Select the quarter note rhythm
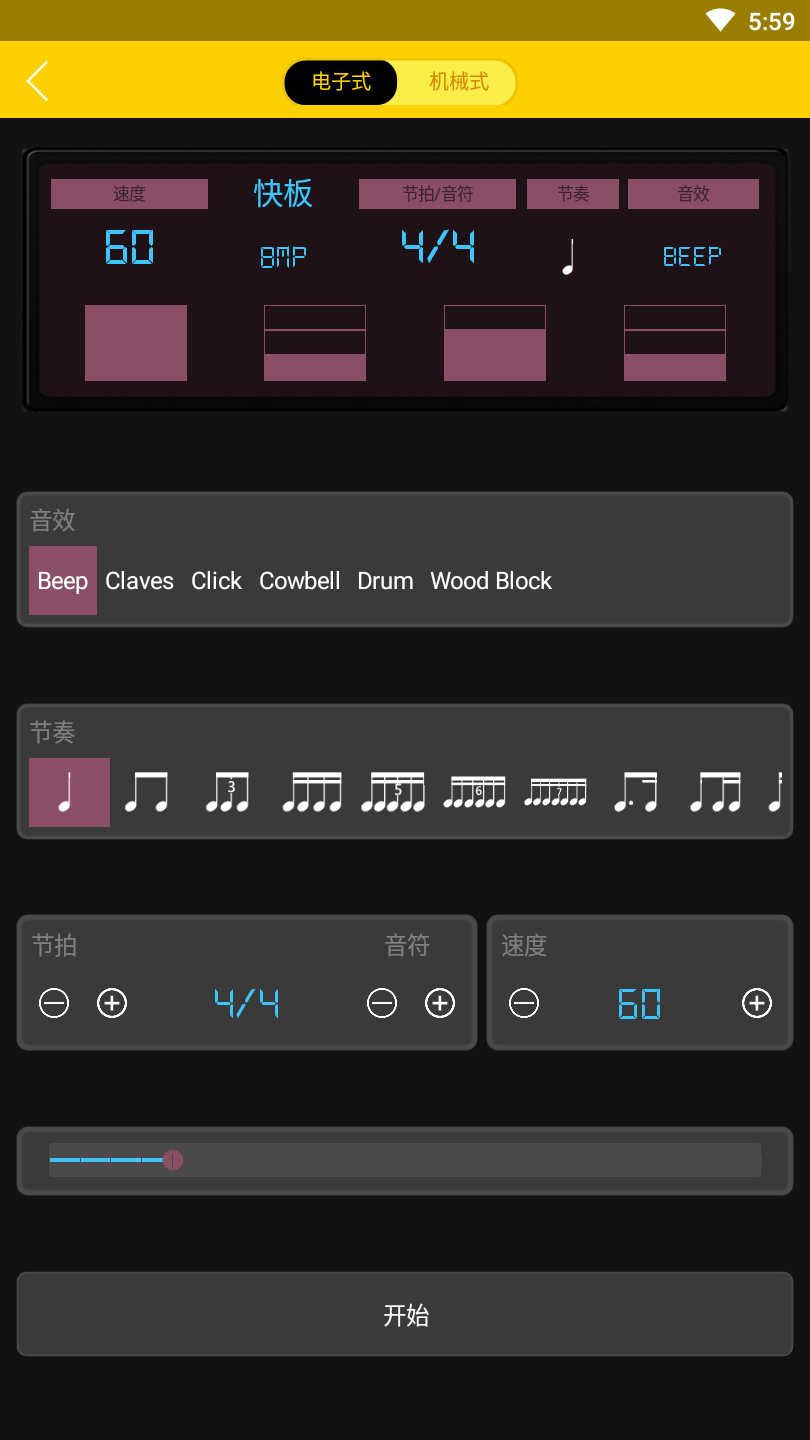This screenshot has height=1440, width=810. (69, 792)
